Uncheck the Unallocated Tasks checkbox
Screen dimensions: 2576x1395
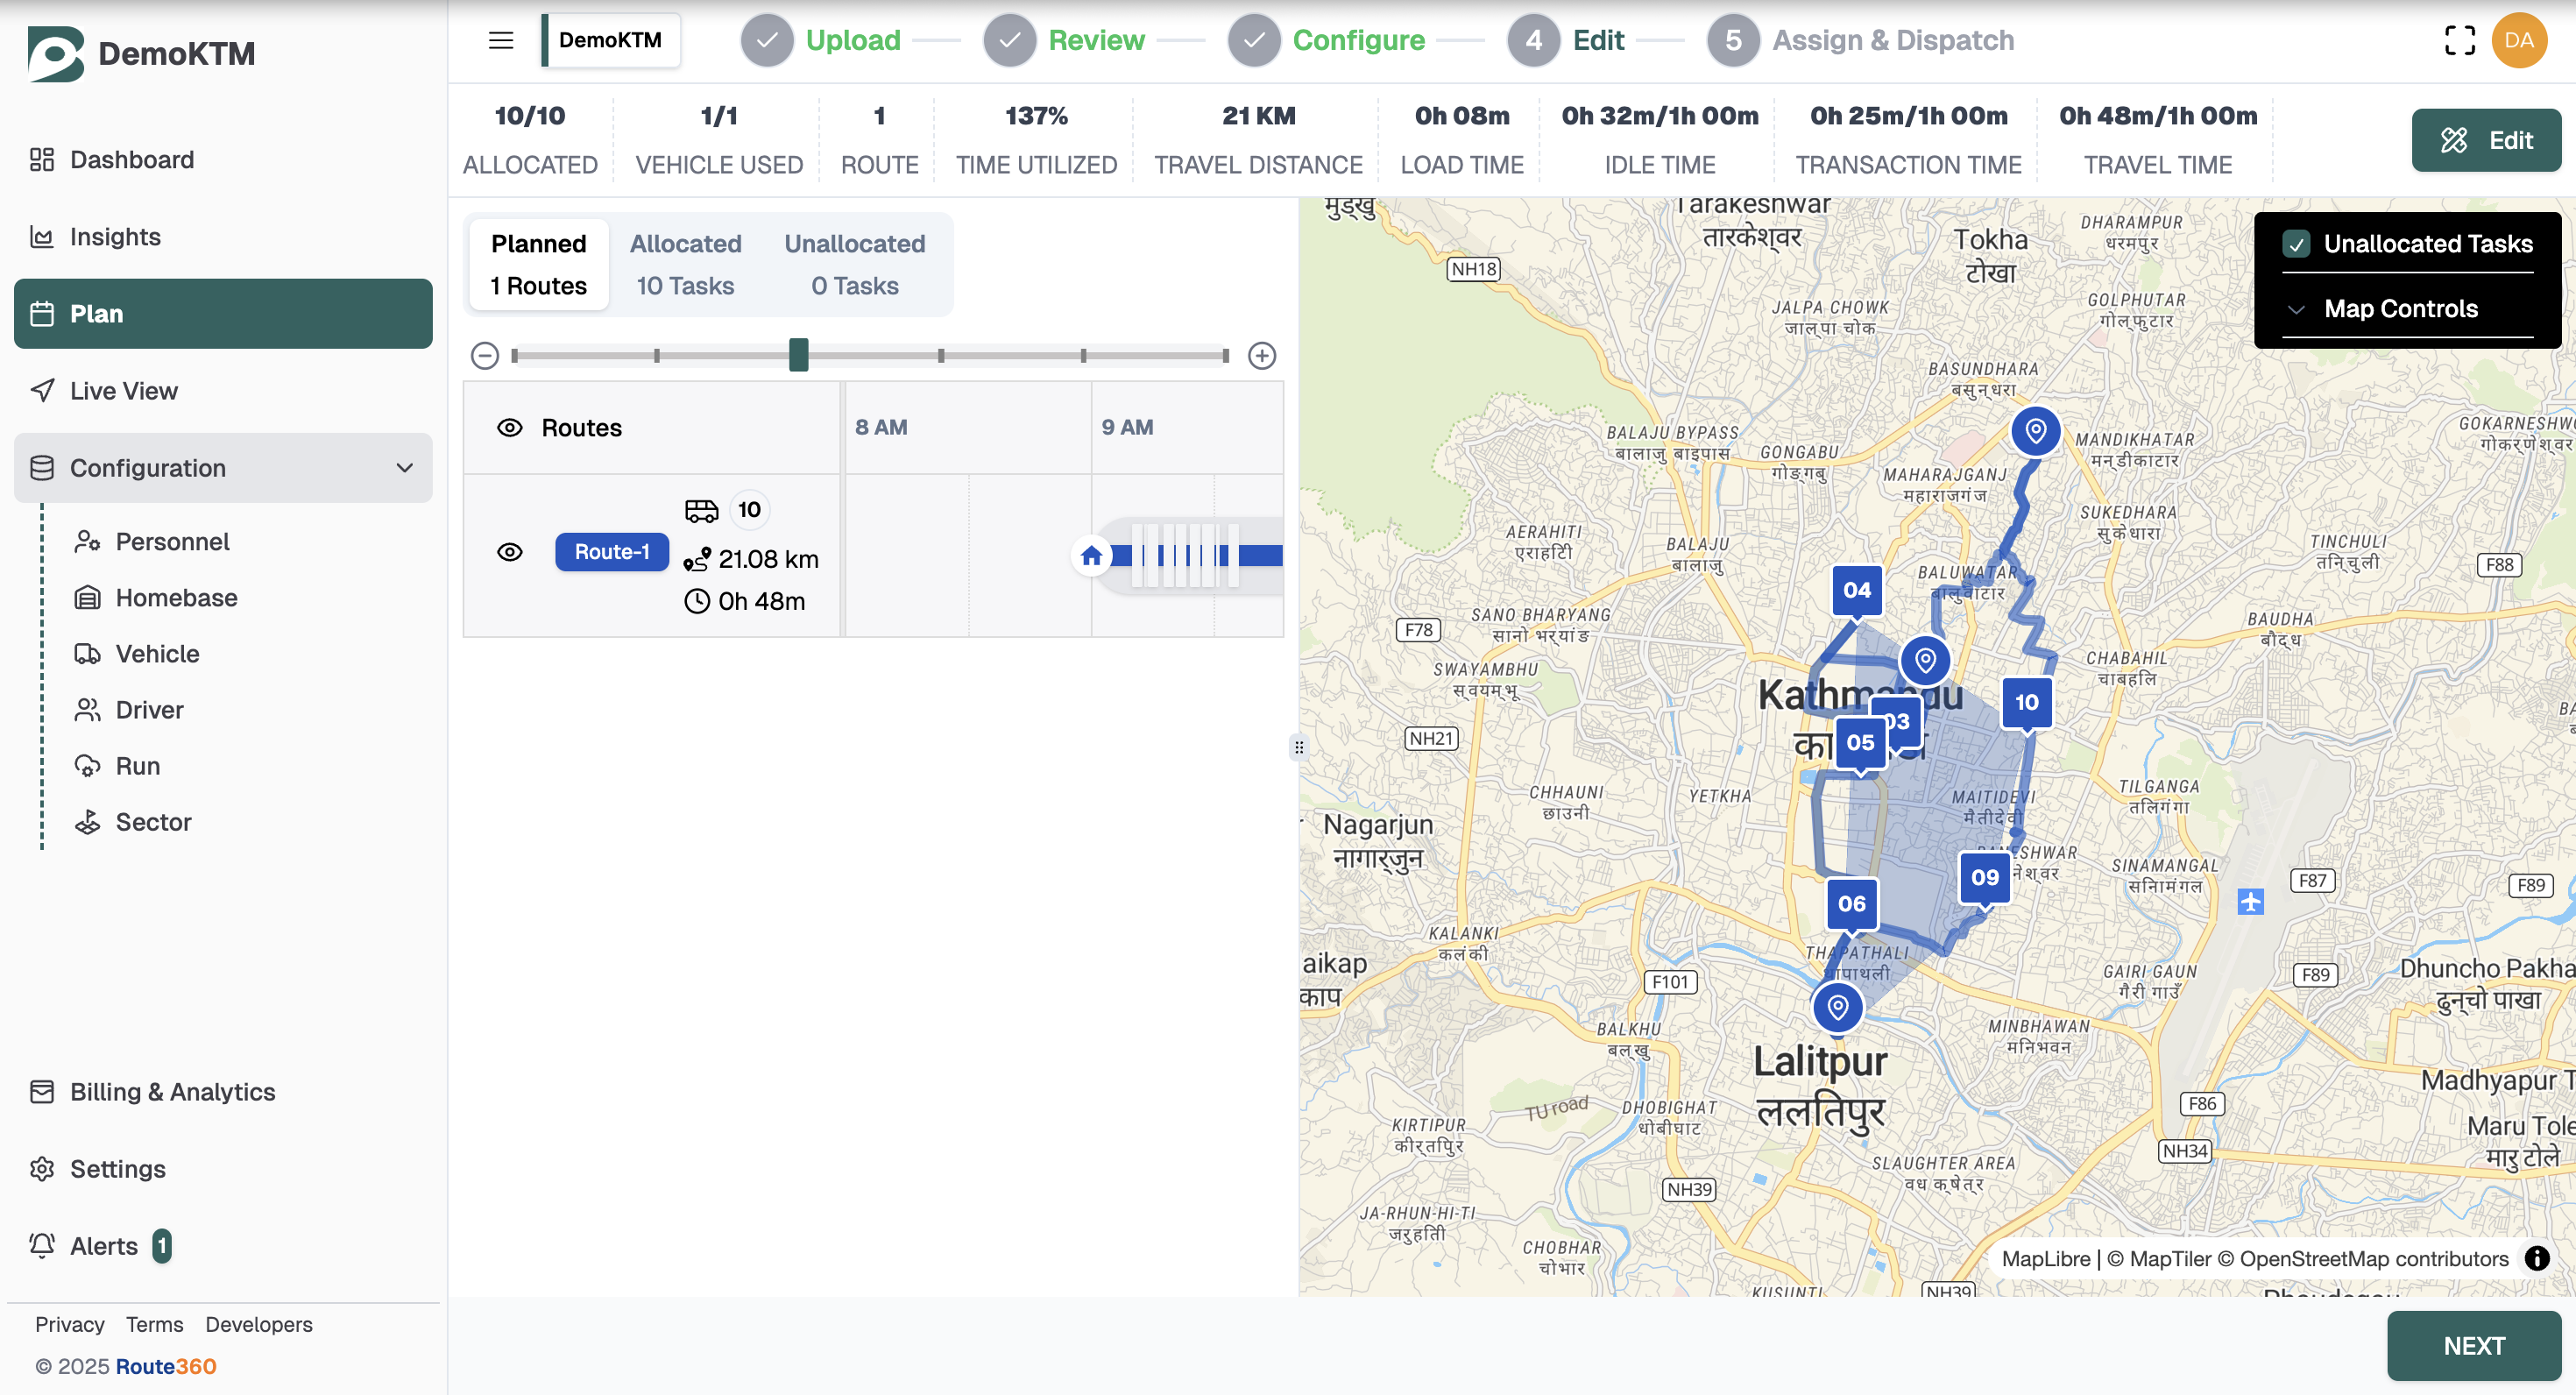click(2297, 244)
